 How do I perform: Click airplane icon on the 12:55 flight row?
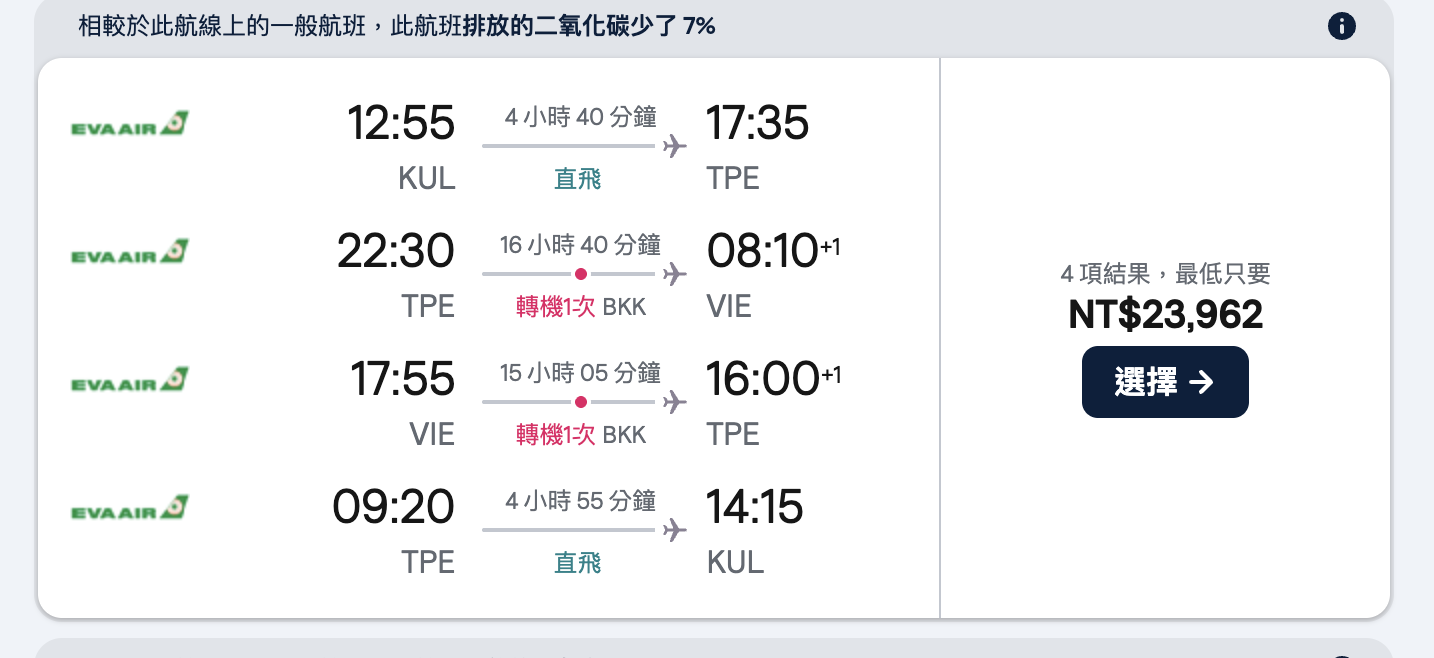pyautogui.click(x=675, y=146)
